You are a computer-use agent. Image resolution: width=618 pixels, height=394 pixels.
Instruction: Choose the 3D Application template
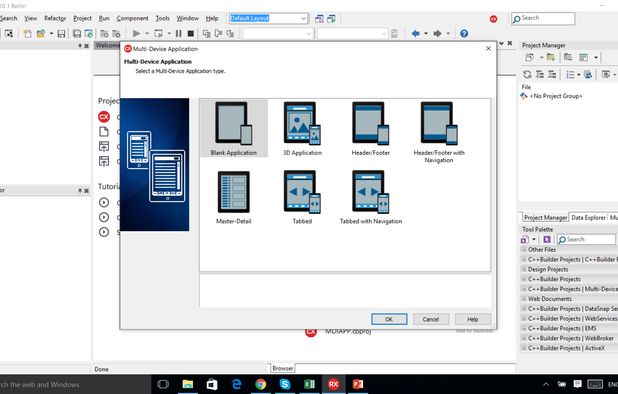click(302, 128)
